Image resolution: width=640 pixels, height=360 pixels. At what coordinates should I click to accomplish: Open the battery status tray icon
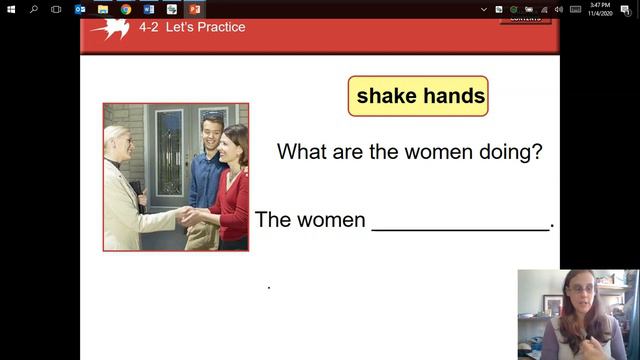(x=529, y=9)
